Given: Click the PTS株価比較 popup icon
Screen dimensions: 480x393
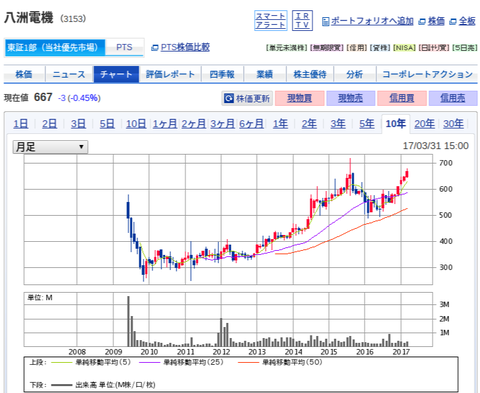Looking at the screenshot, I should tap(155, 48).
